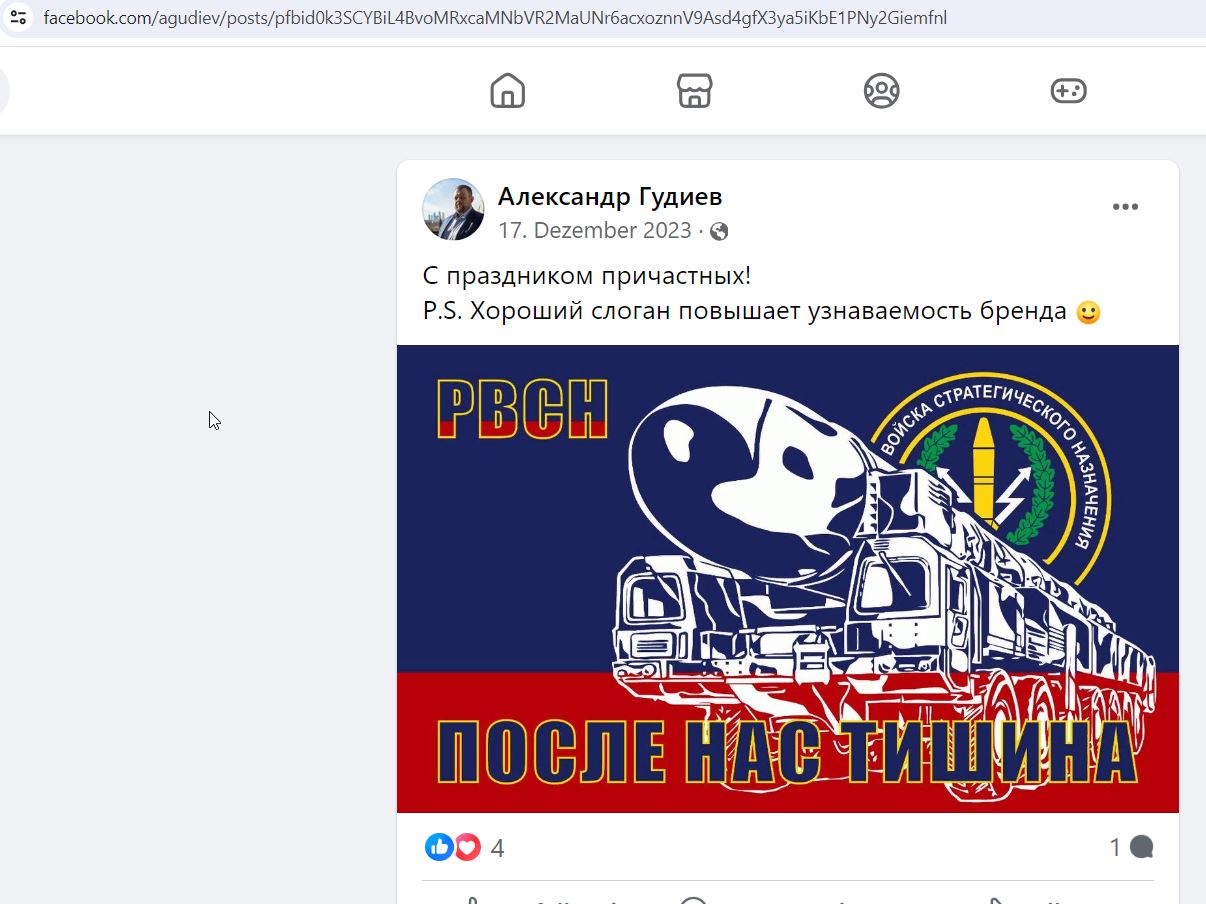Open the comment bubble icon showing 1 comment
This screenshot has width=1206, height=904.
coord(1141,848)
